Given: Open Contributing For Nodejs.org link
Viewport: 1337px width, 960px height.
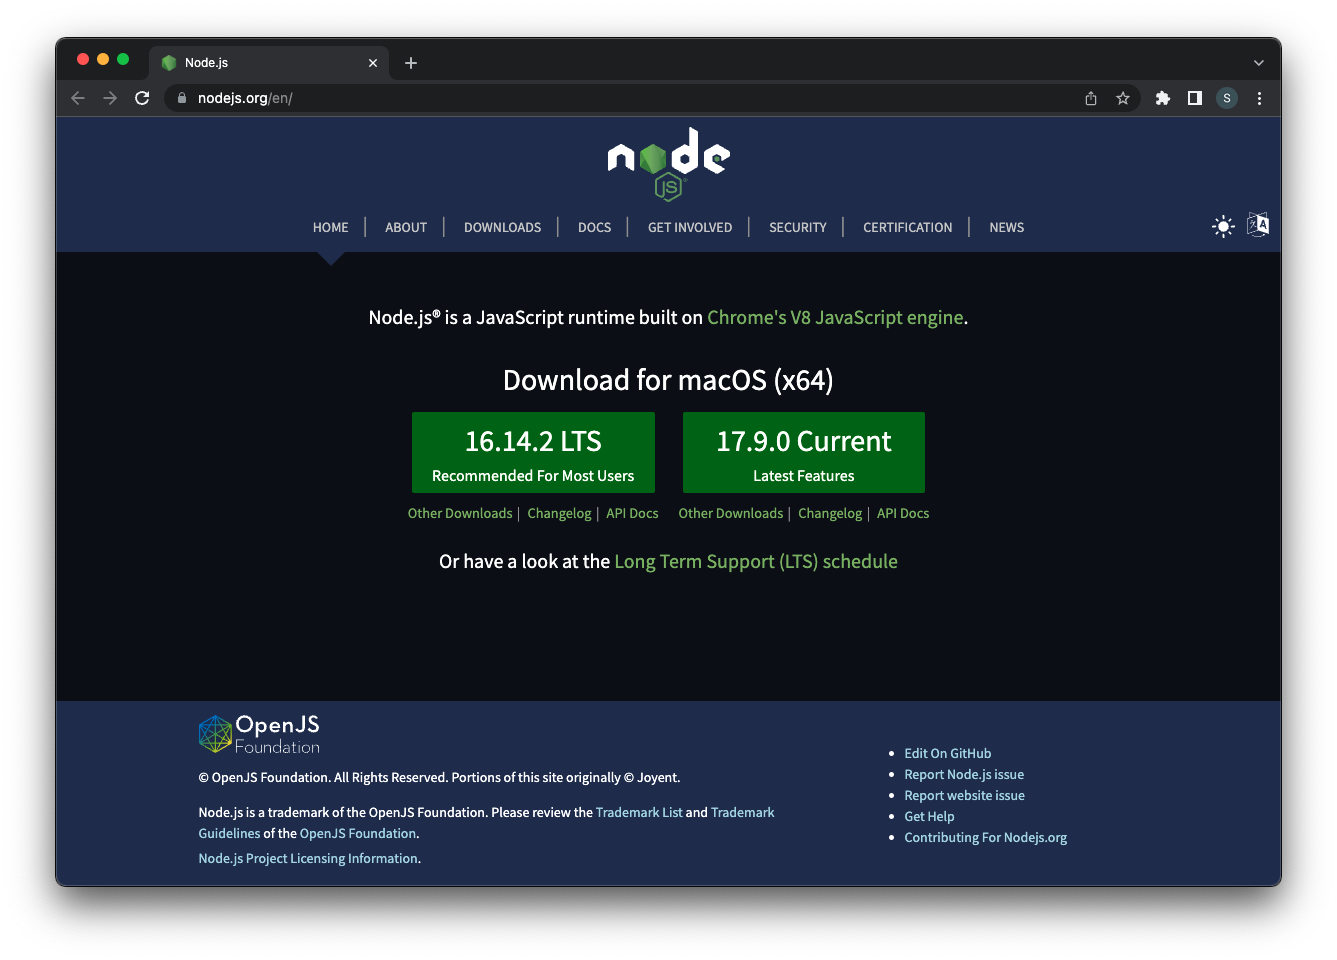Looking at the screenshot, I should click(x=985, y=837).
